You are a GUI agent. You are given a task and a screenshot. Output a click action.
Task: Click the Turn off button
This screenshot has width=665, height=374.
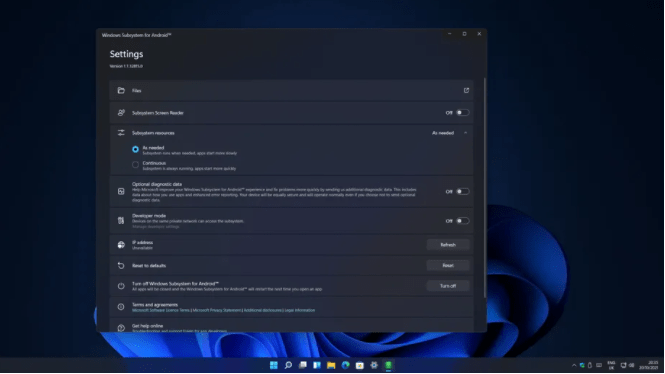coord(448,286)
